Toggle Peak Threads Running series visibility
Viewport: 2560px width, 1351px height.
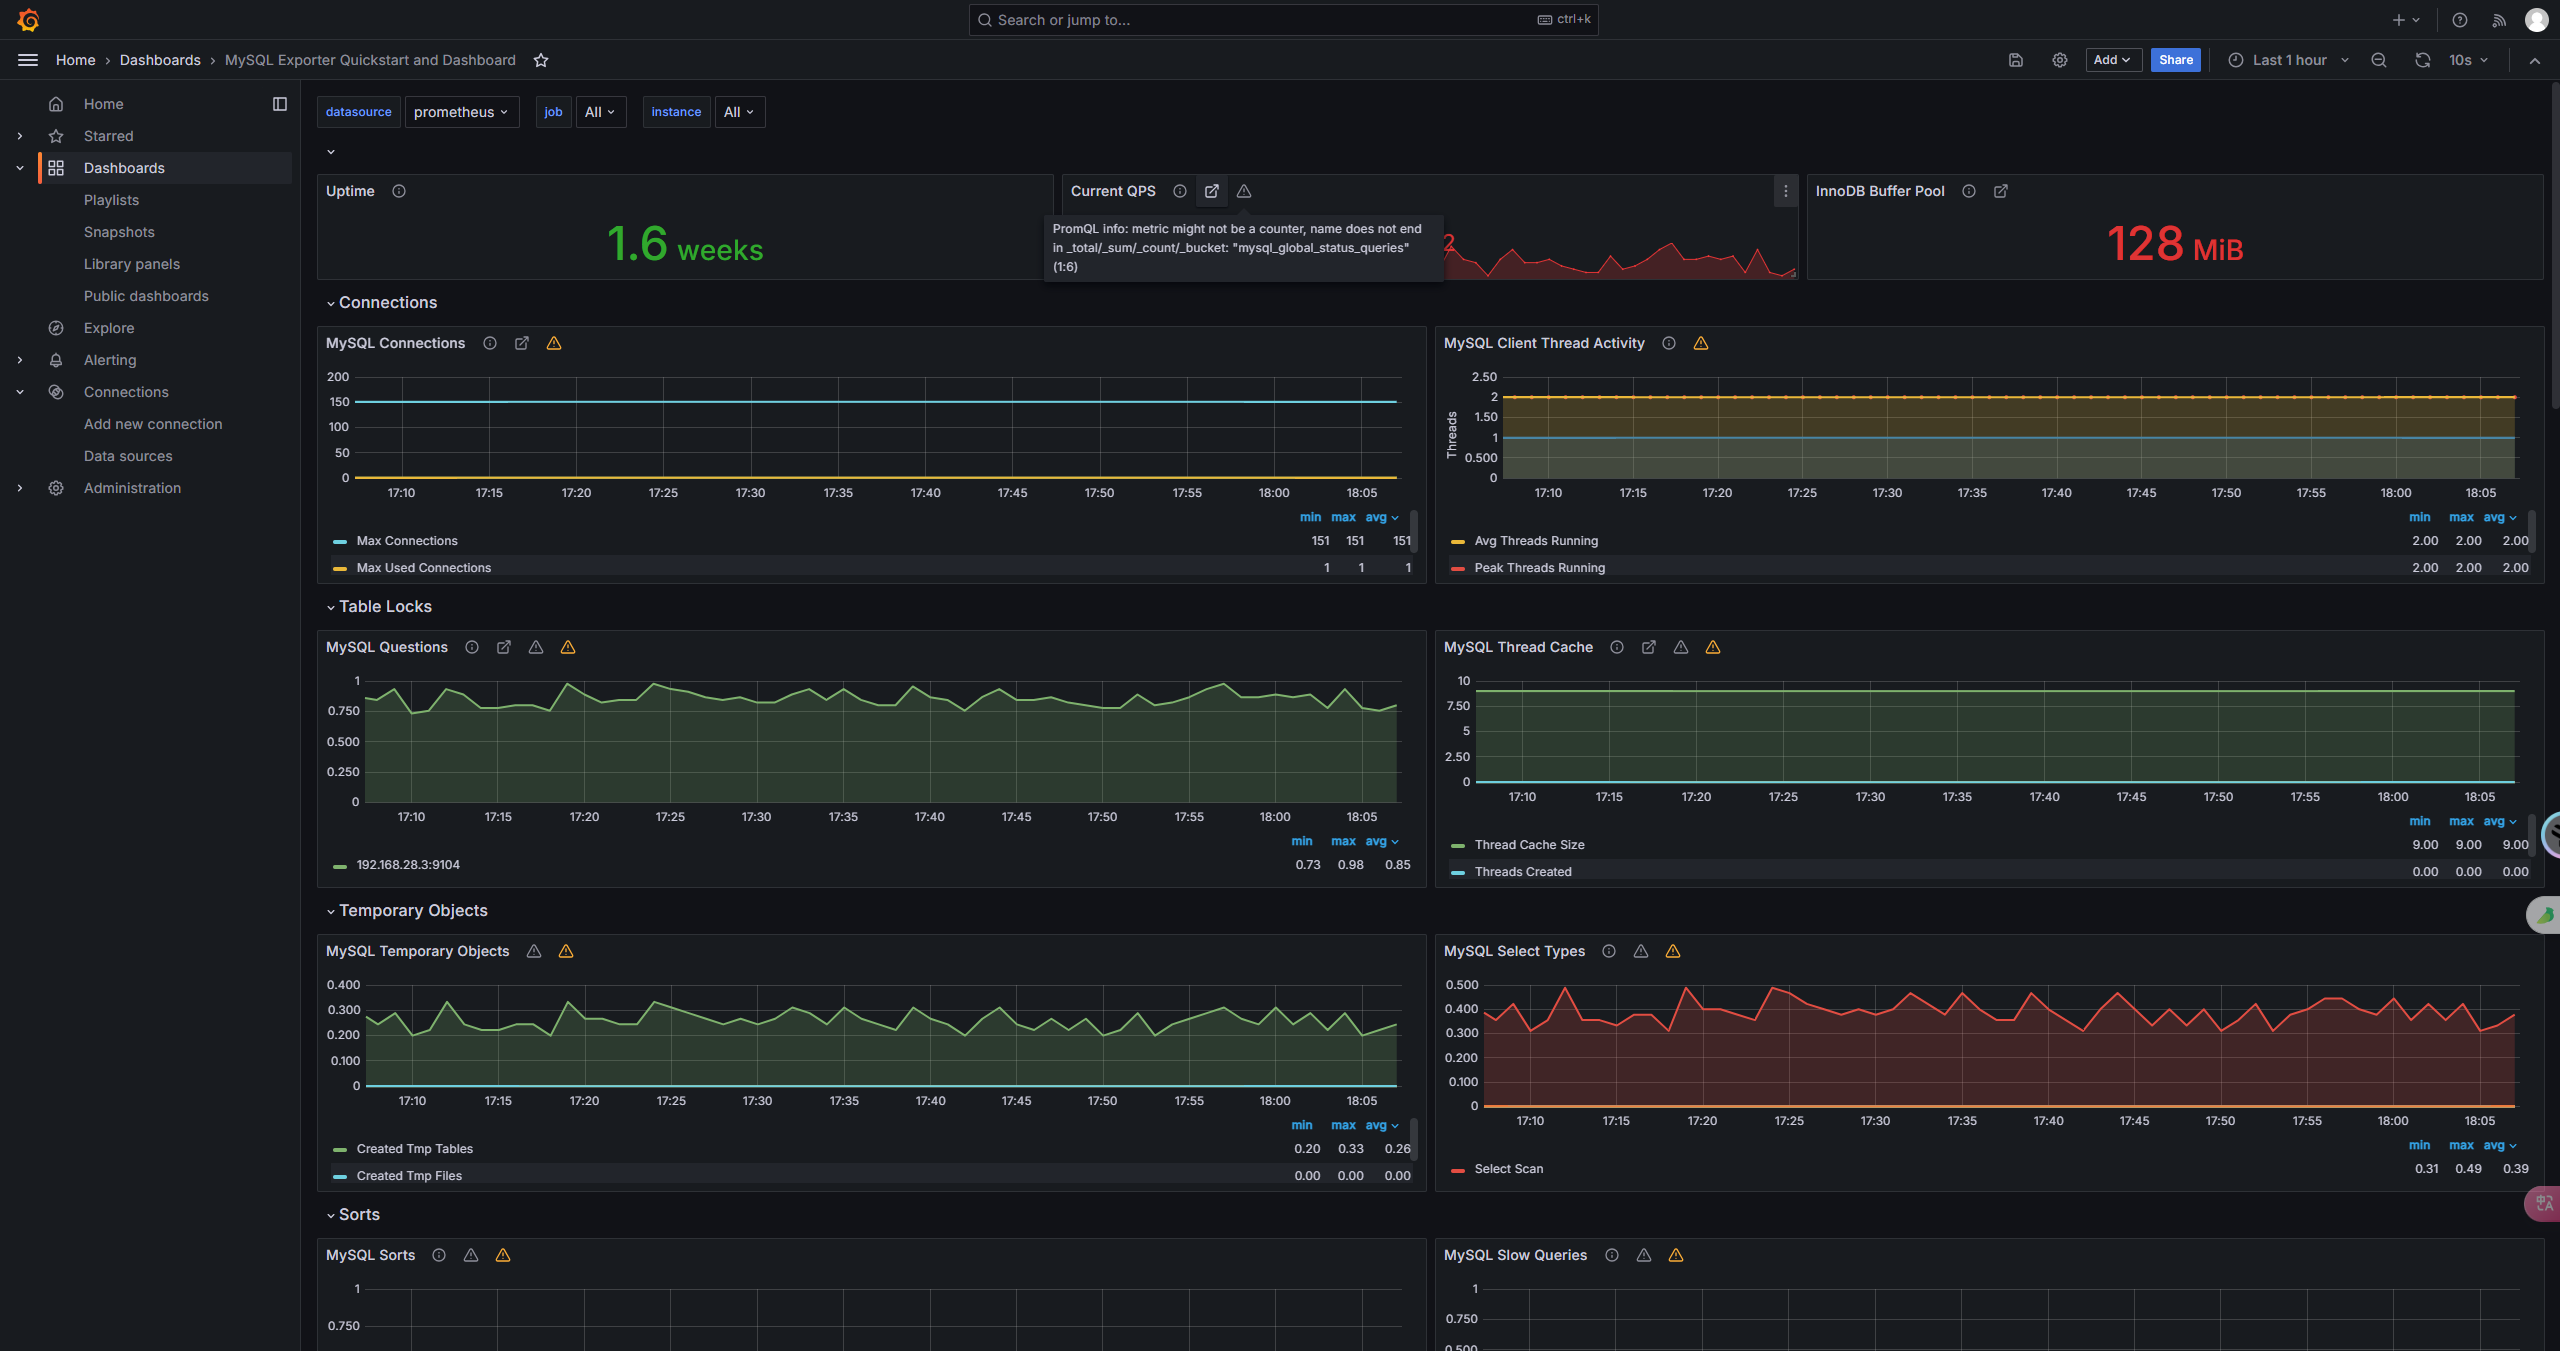click(x=1539, y=568)
